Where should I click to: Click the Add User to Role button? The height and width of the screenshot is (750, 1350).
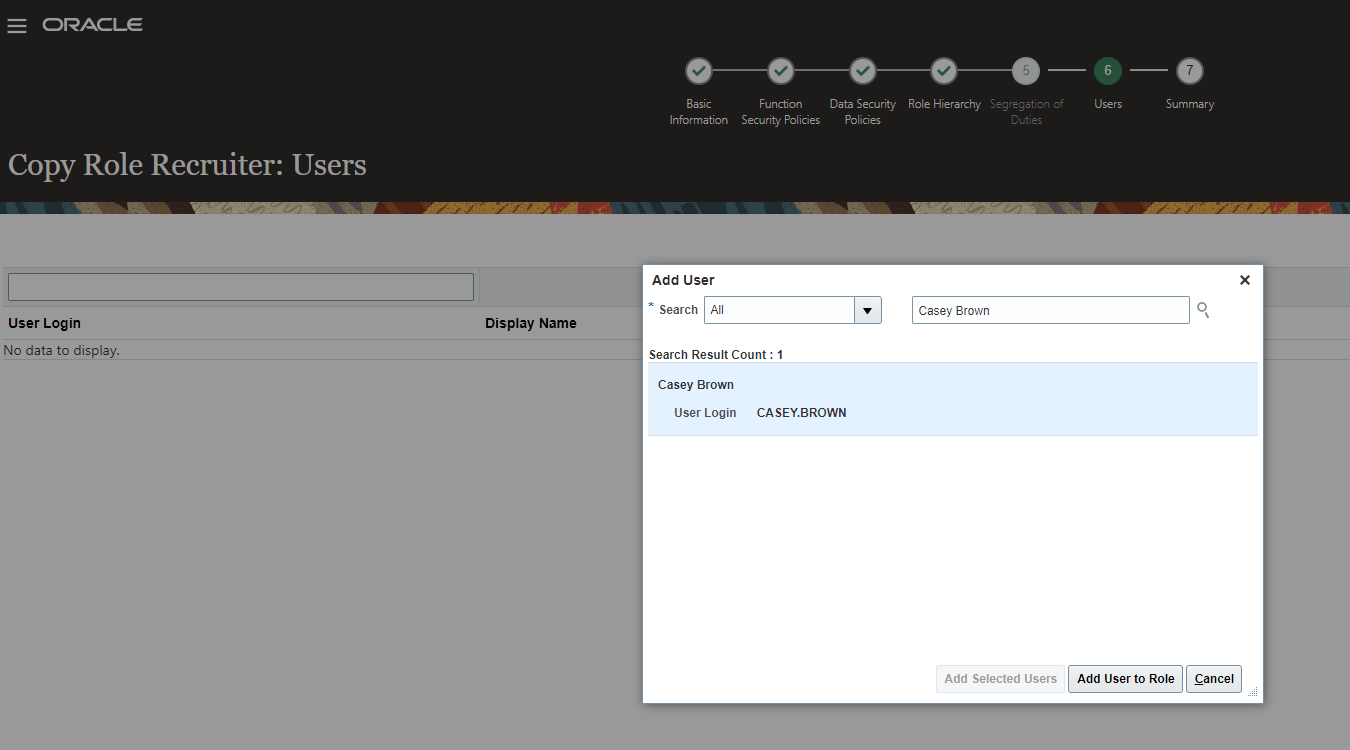[x=1124, y=678]
